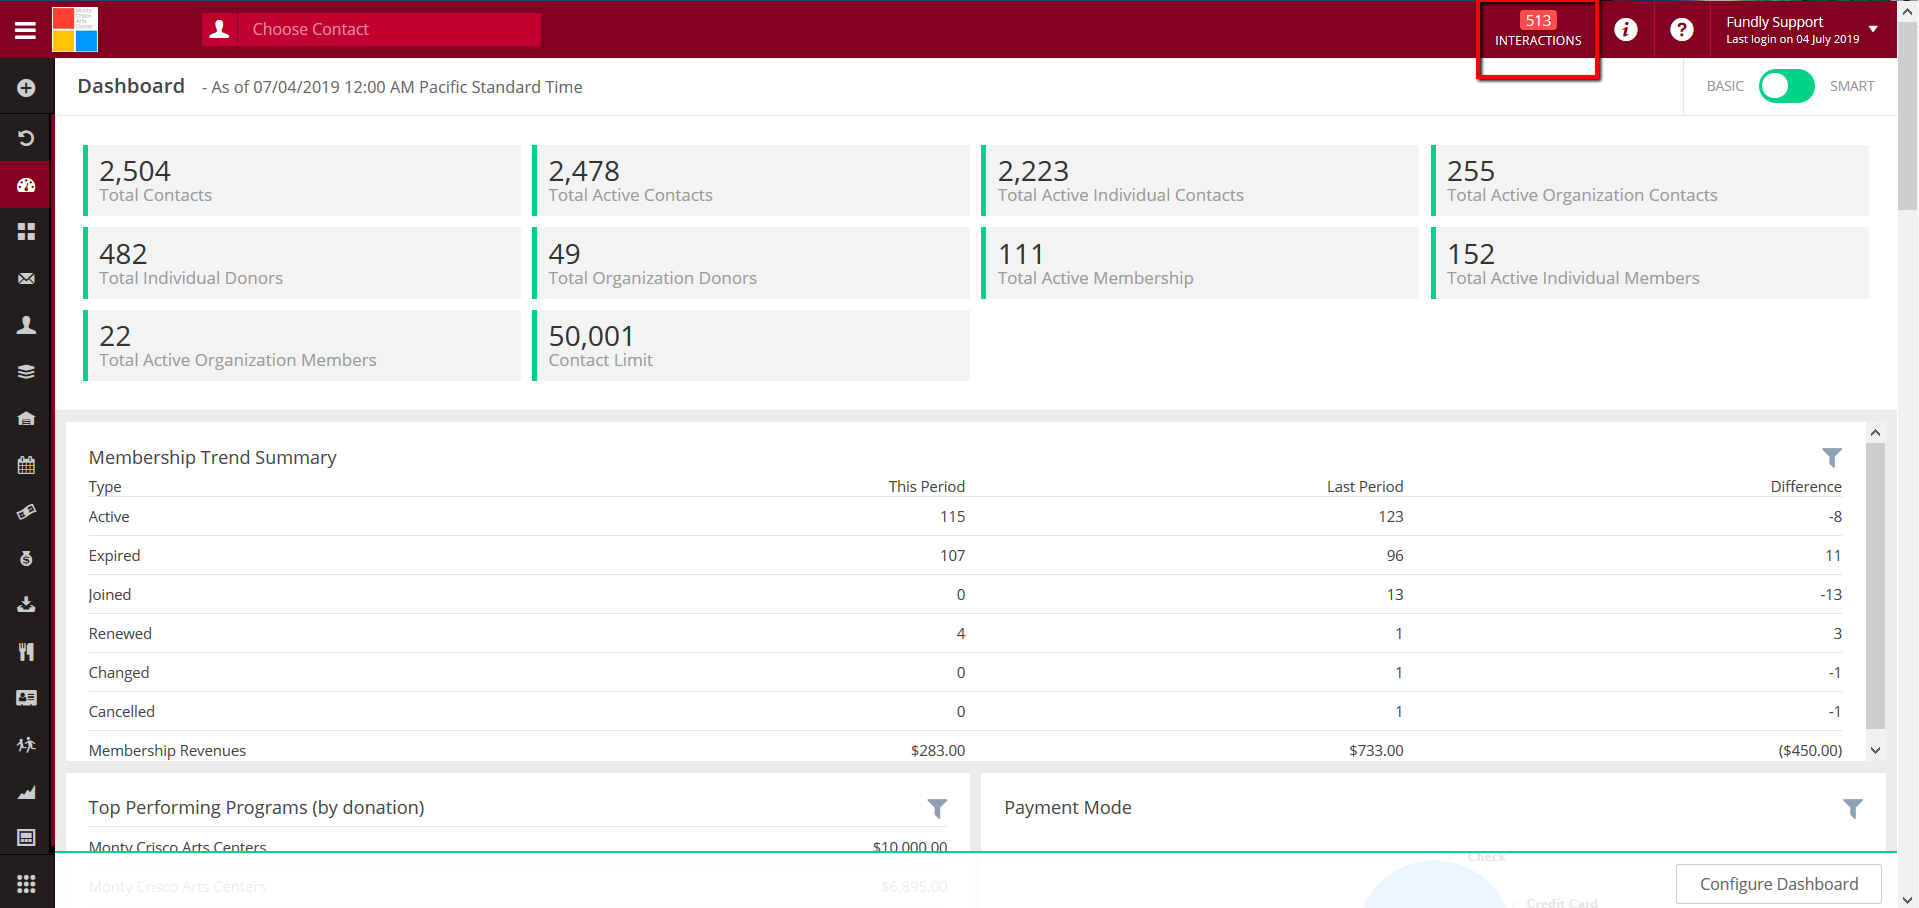This screenshot has width=1919, height=908.
Task: Click the page scrollbar down arrow
Action: tap(1908, 899)
